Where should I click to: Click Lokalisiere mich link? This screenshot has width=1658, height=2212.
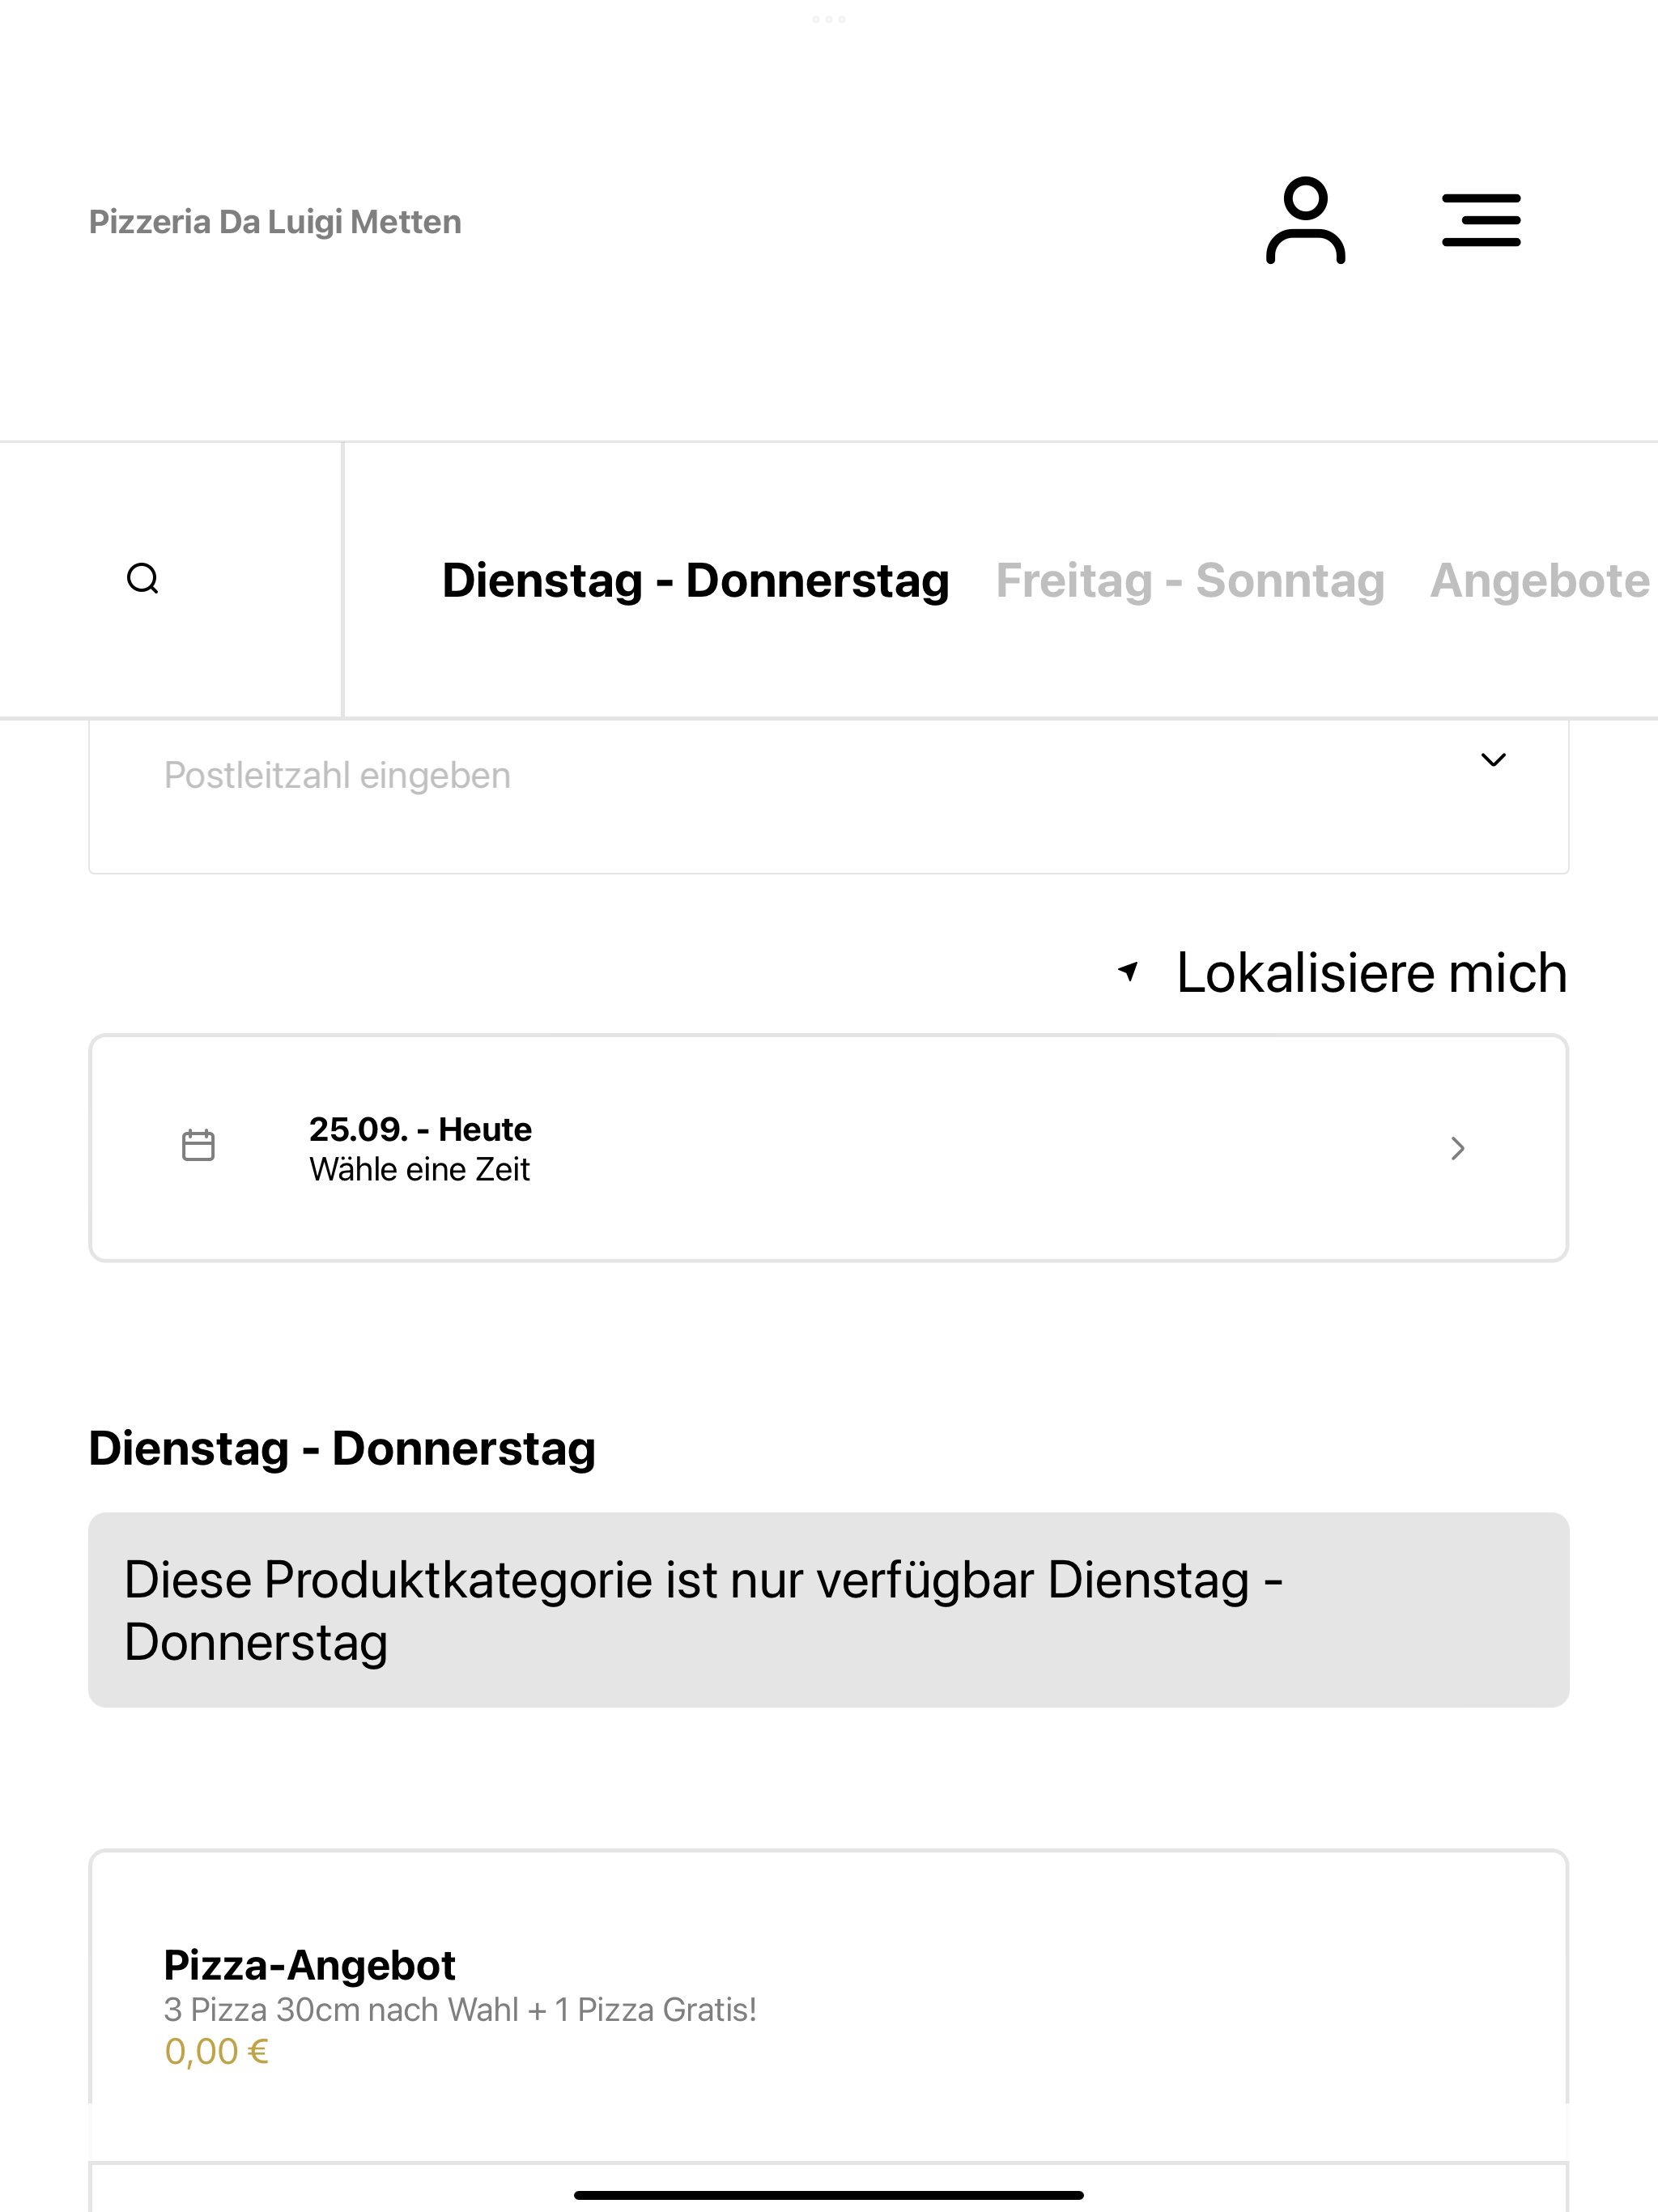1371,973
